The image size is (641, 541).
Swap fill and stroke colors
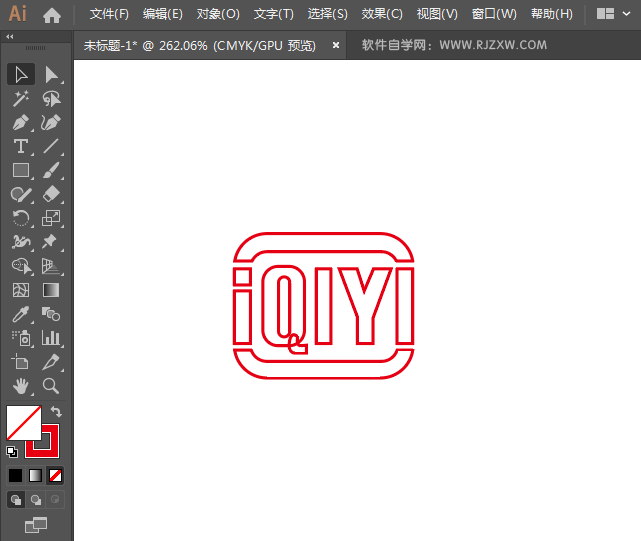tap(56, 411)
